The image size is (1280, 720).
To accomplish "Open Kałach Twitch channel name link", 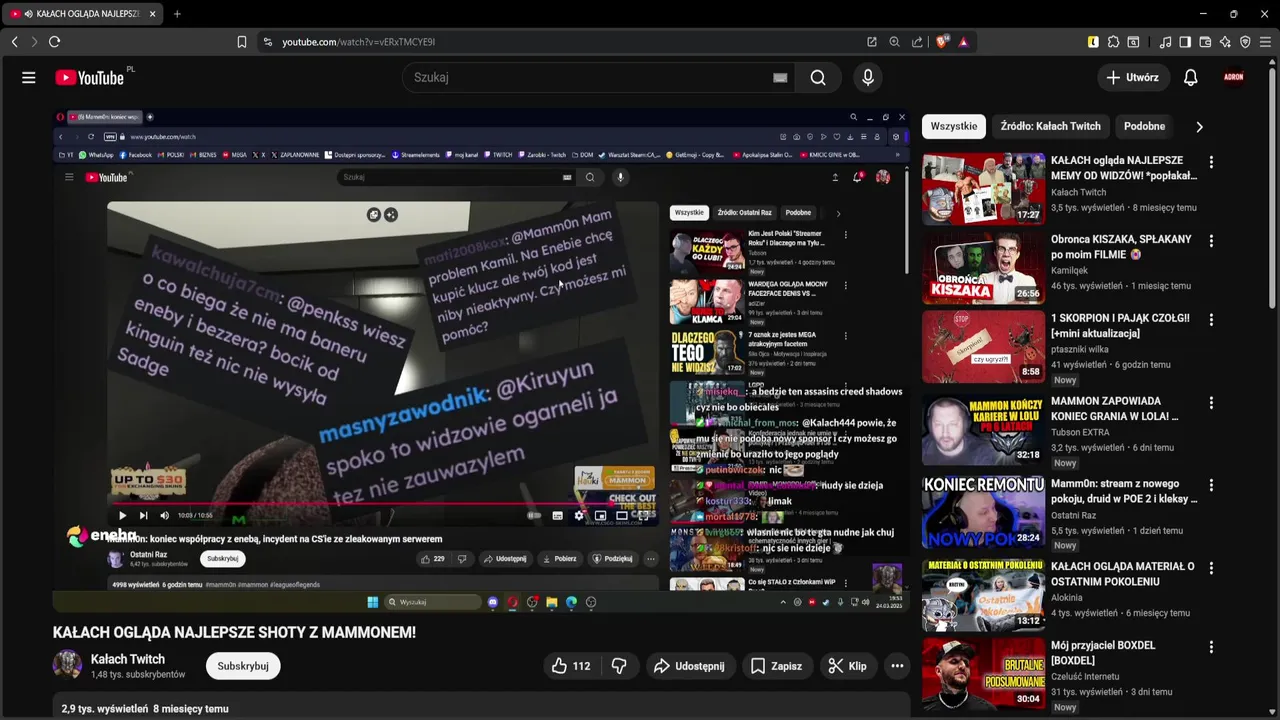I will 128,659.
